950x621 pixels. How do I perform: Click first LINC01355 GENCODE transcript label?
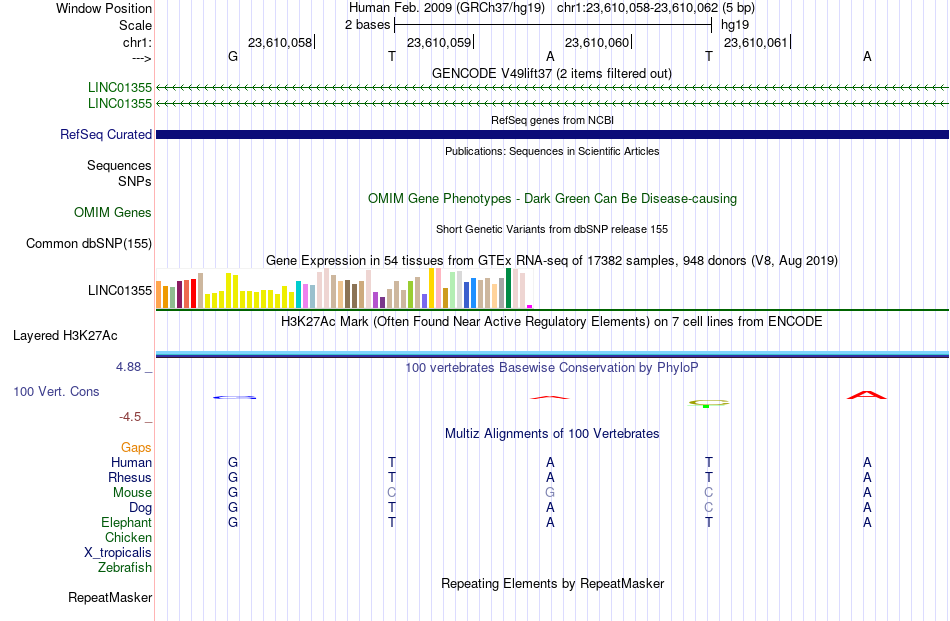tap(120, 87)
